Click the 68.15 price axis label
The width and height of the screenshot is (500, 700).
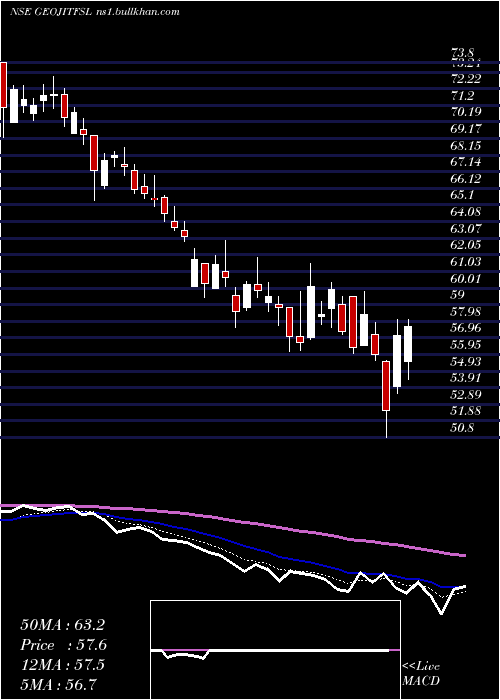(468, 146)
